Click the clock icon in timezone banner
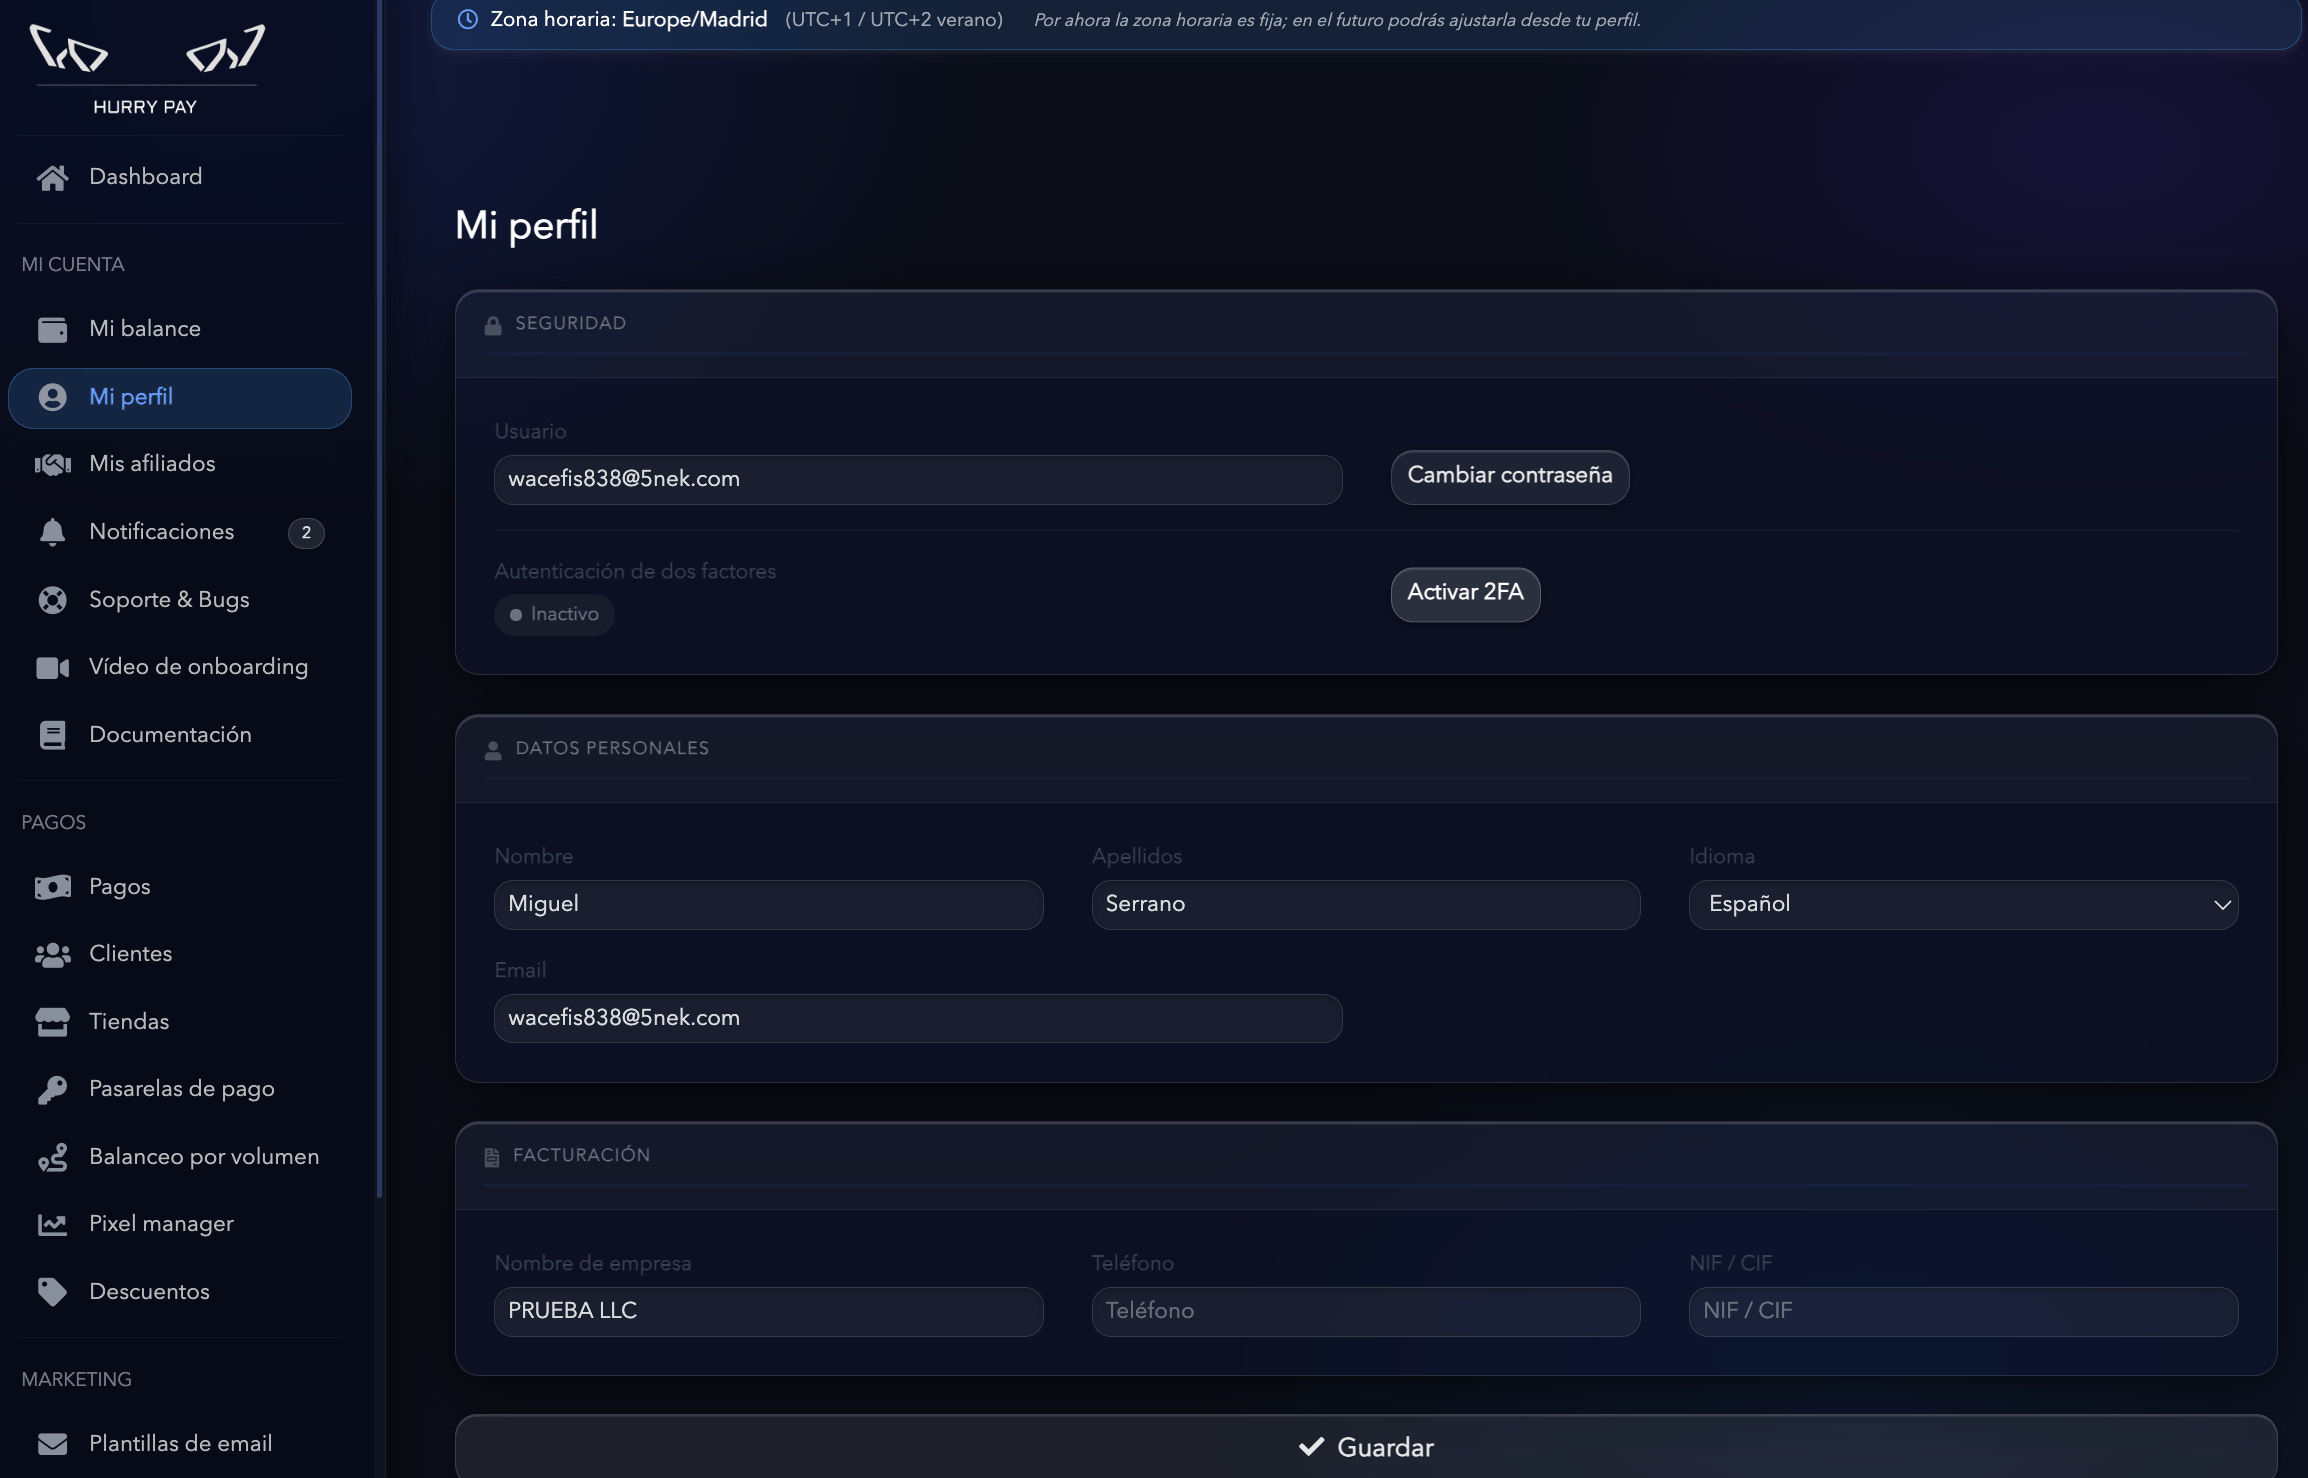 click(x=467, y=19)
